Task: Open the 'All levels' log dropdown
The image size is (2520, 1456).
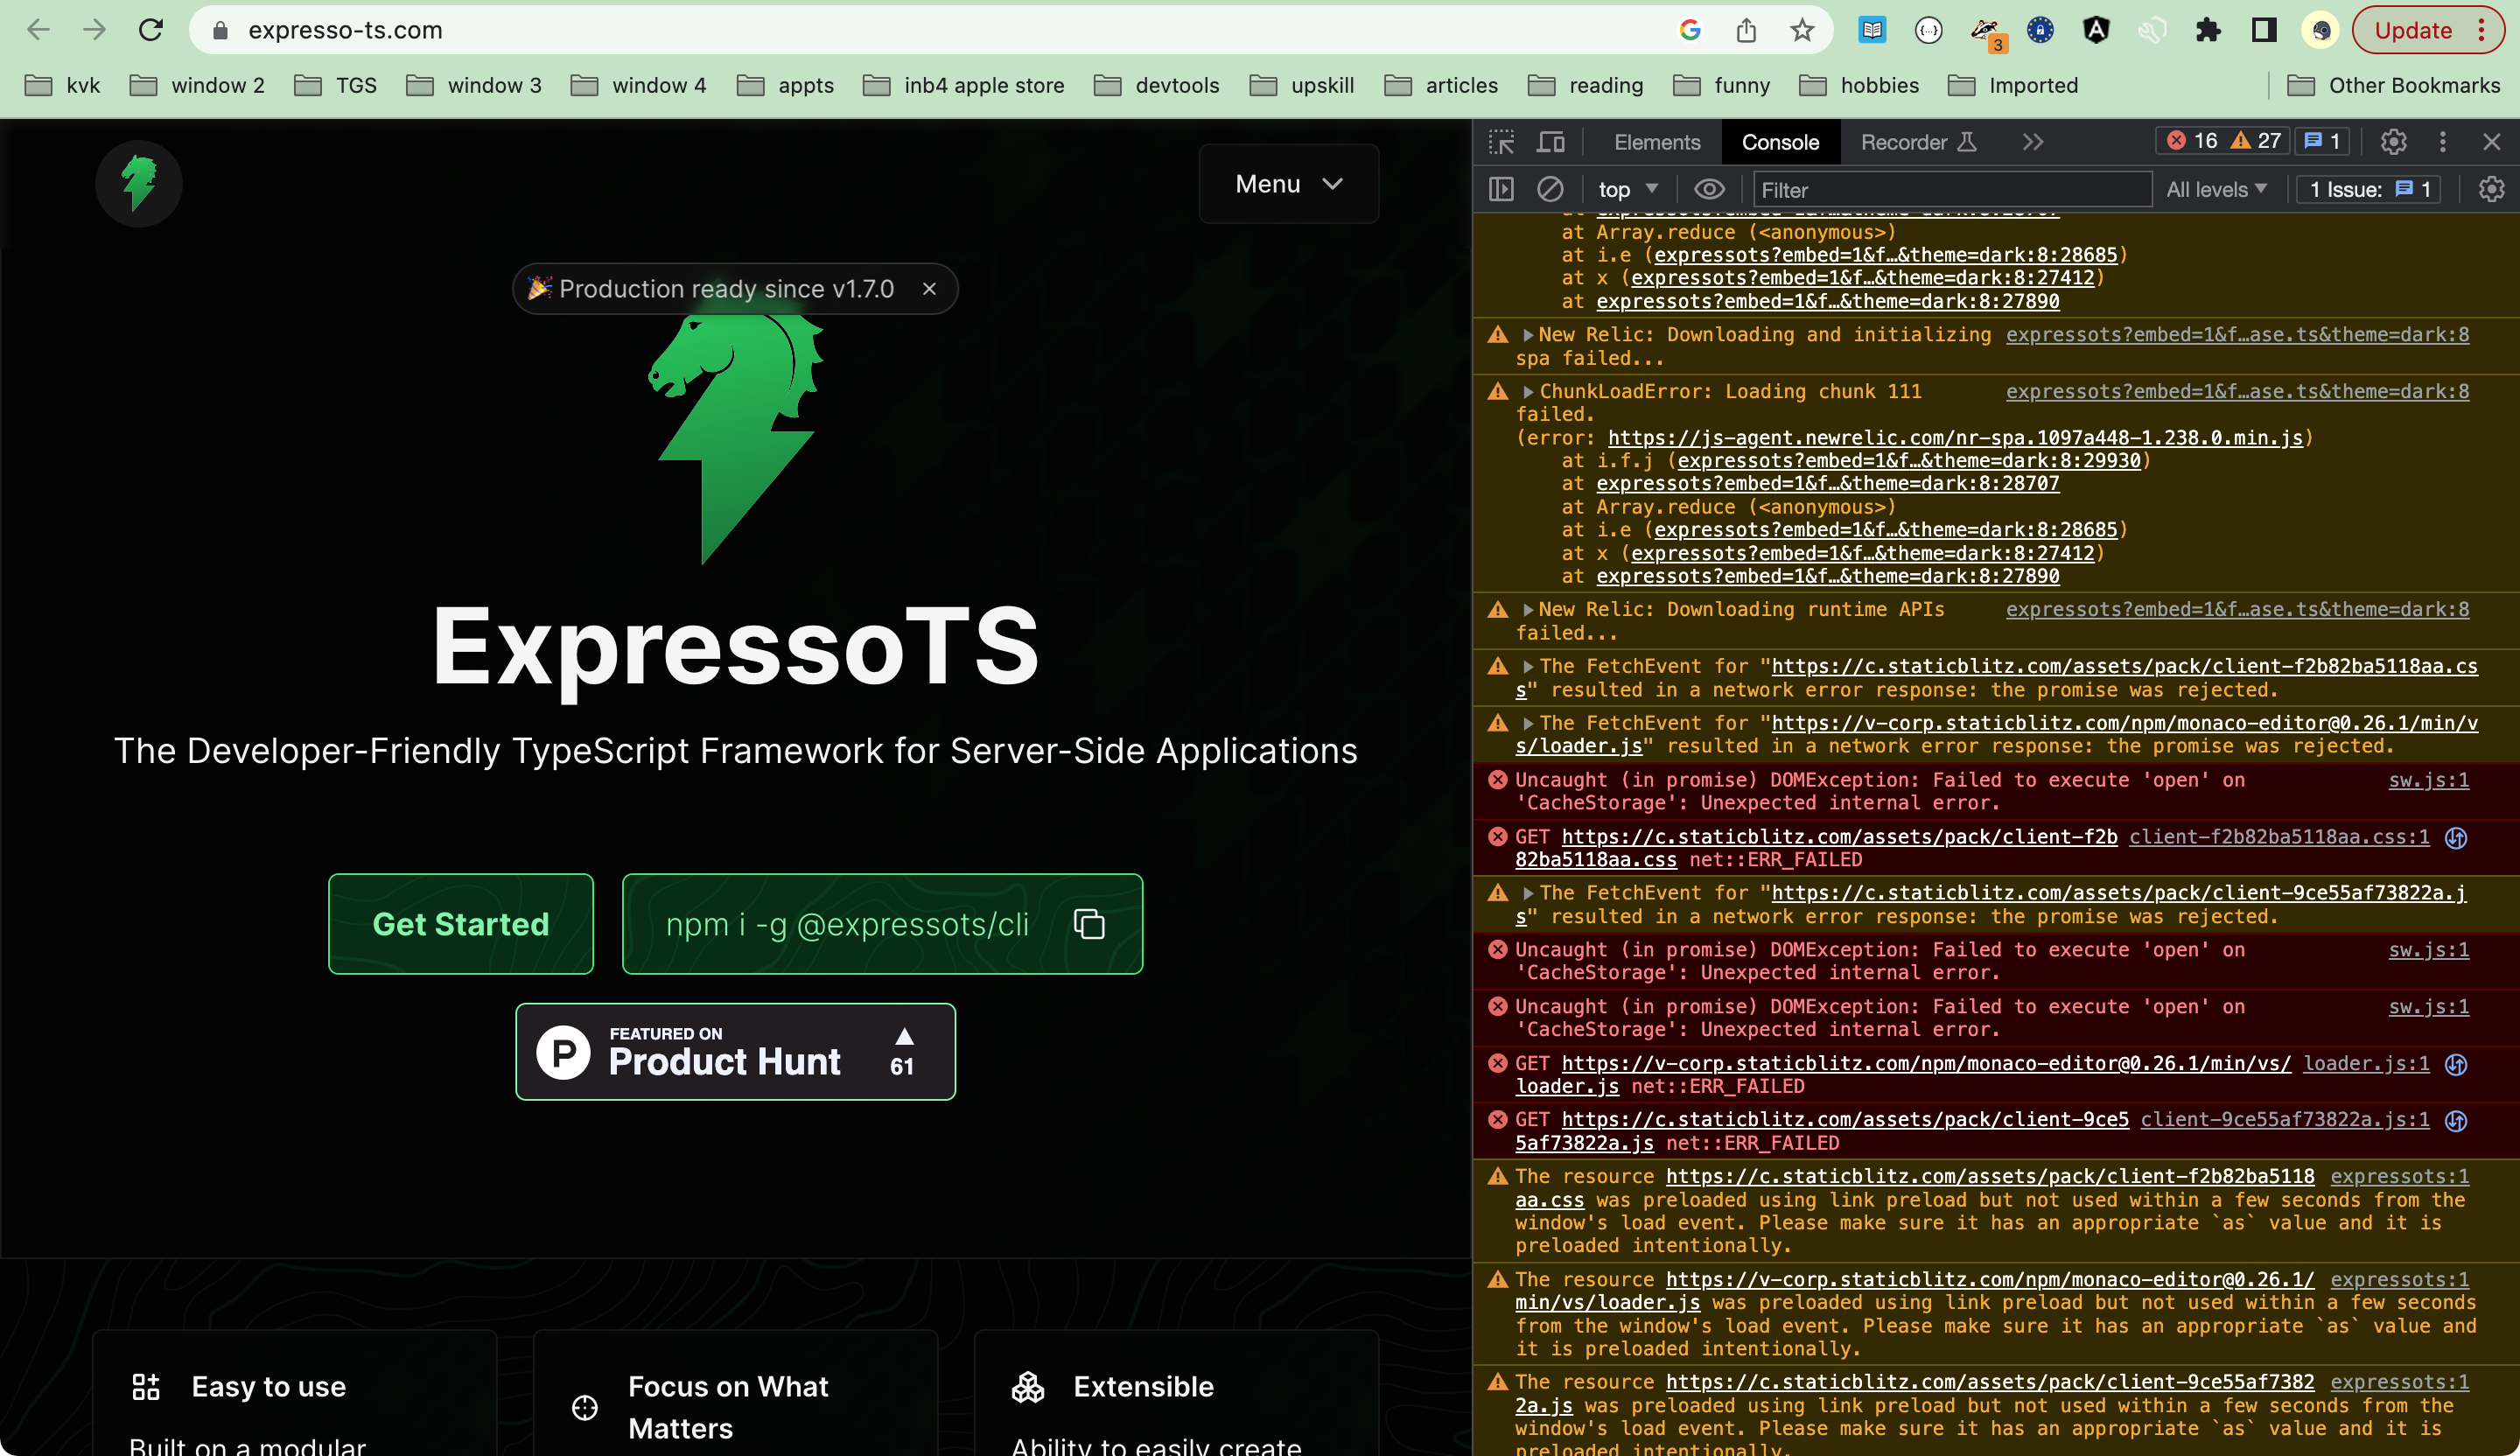Action: (x=2216, y=189)
